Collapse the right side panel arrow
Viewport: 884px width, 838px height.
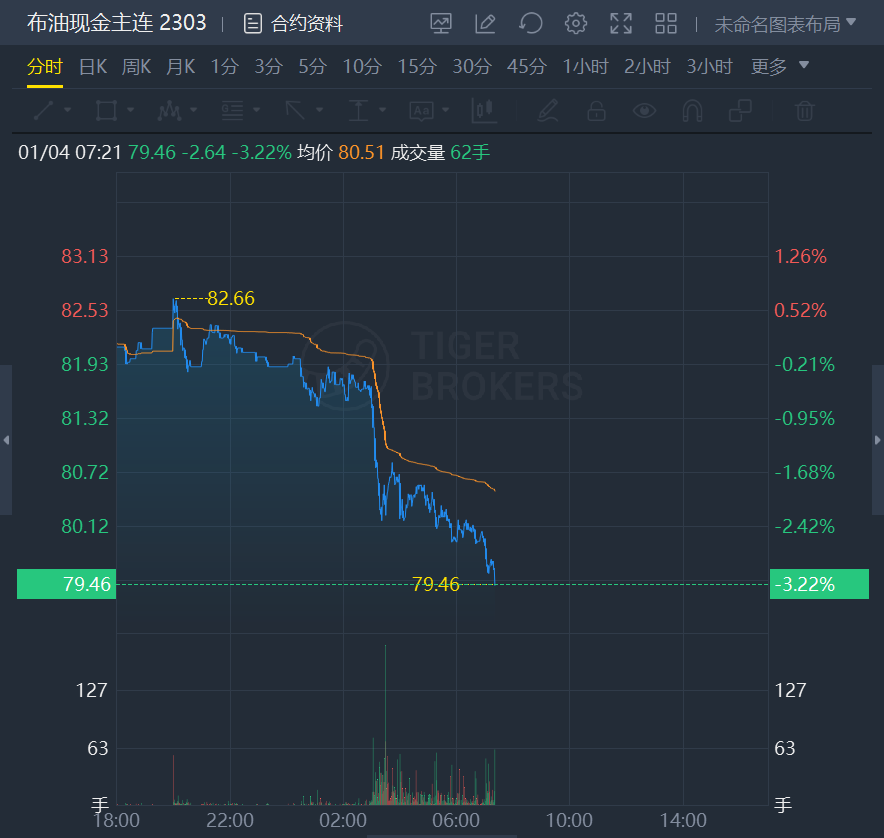click(x=878, y=440)
